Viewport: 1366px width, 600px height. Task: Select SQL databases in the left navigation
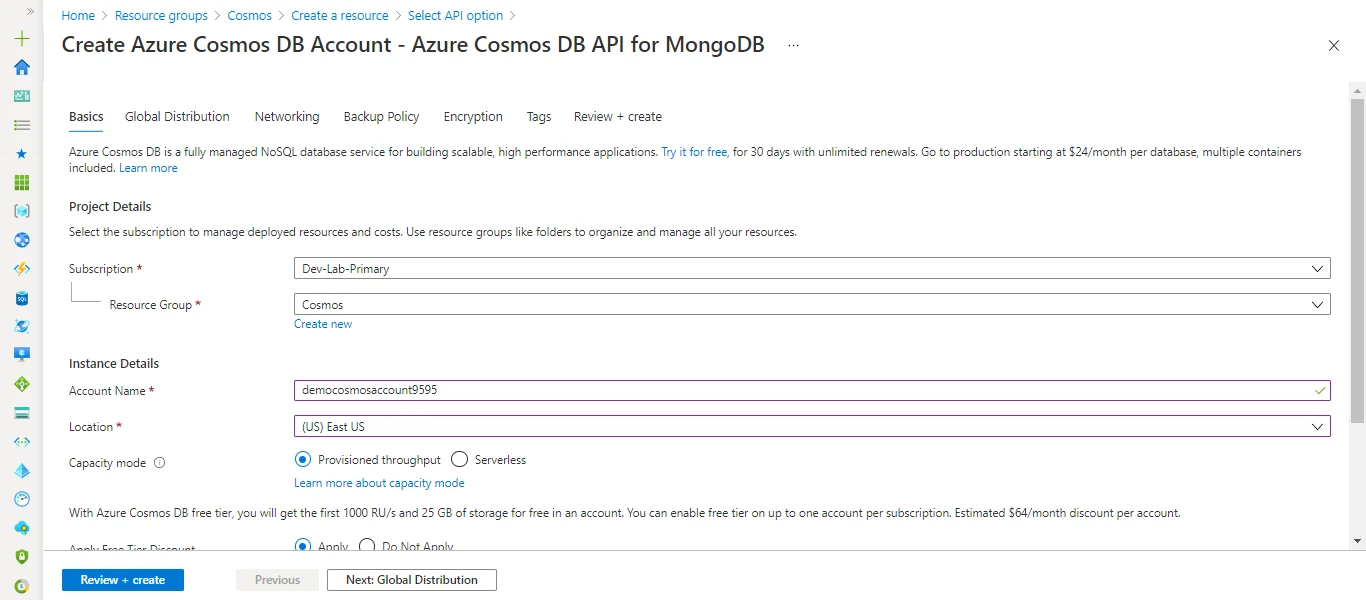(21, 298)
